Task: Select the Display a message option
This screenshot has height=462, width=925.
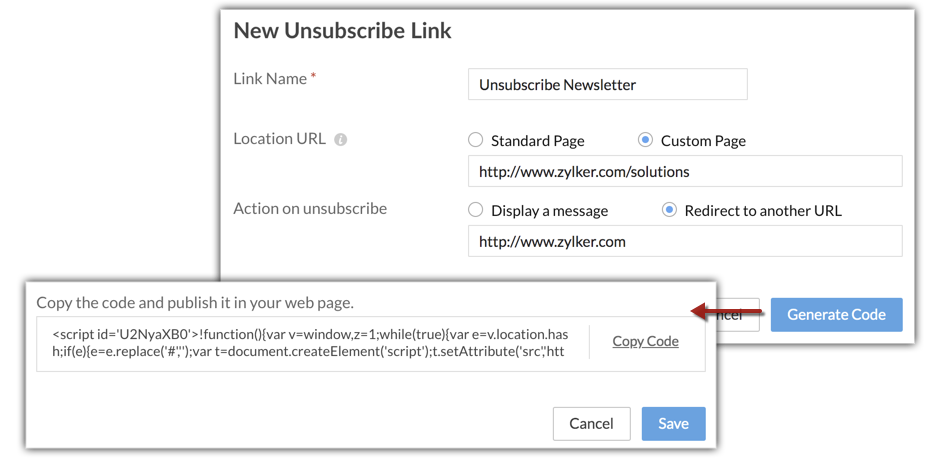Action: click(476, 210)
